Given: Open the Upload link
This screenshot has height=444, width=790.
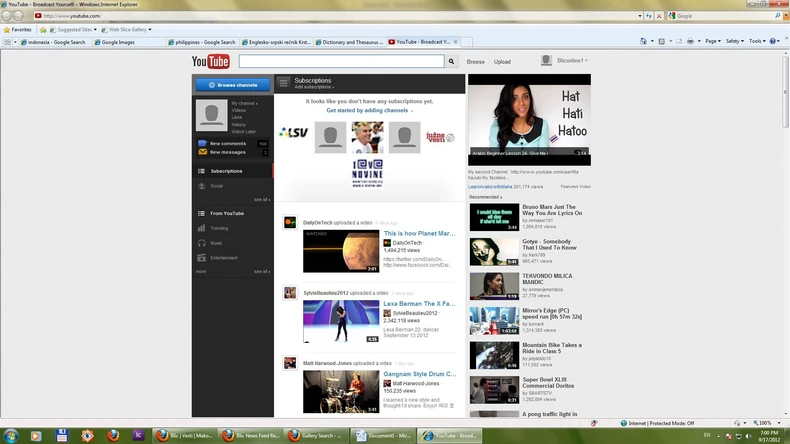Looking at the screenshot, I should (502, 62).
